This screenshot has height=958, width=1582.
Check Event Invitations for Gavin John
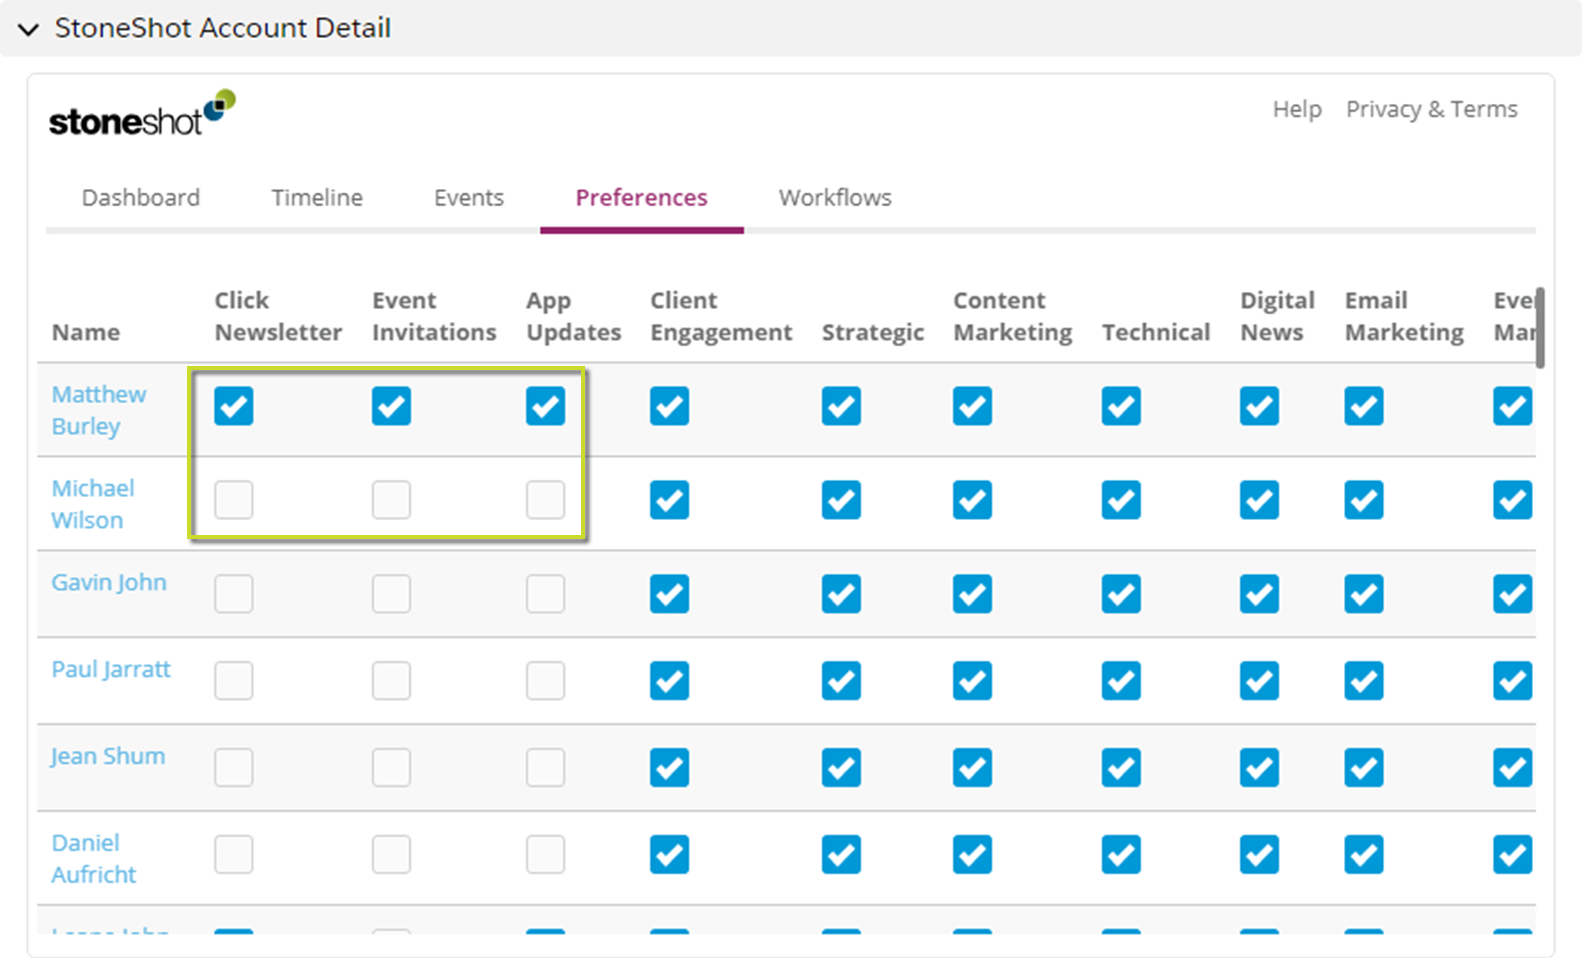[x=391, y=594]
